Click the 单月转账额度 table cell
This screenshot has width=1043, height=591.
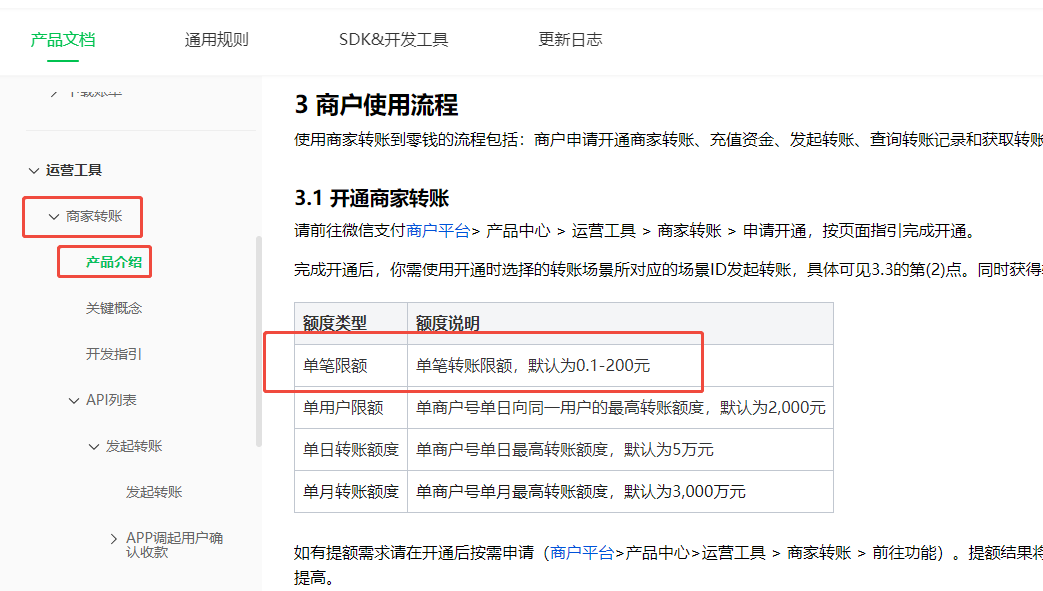click(350, 492)
